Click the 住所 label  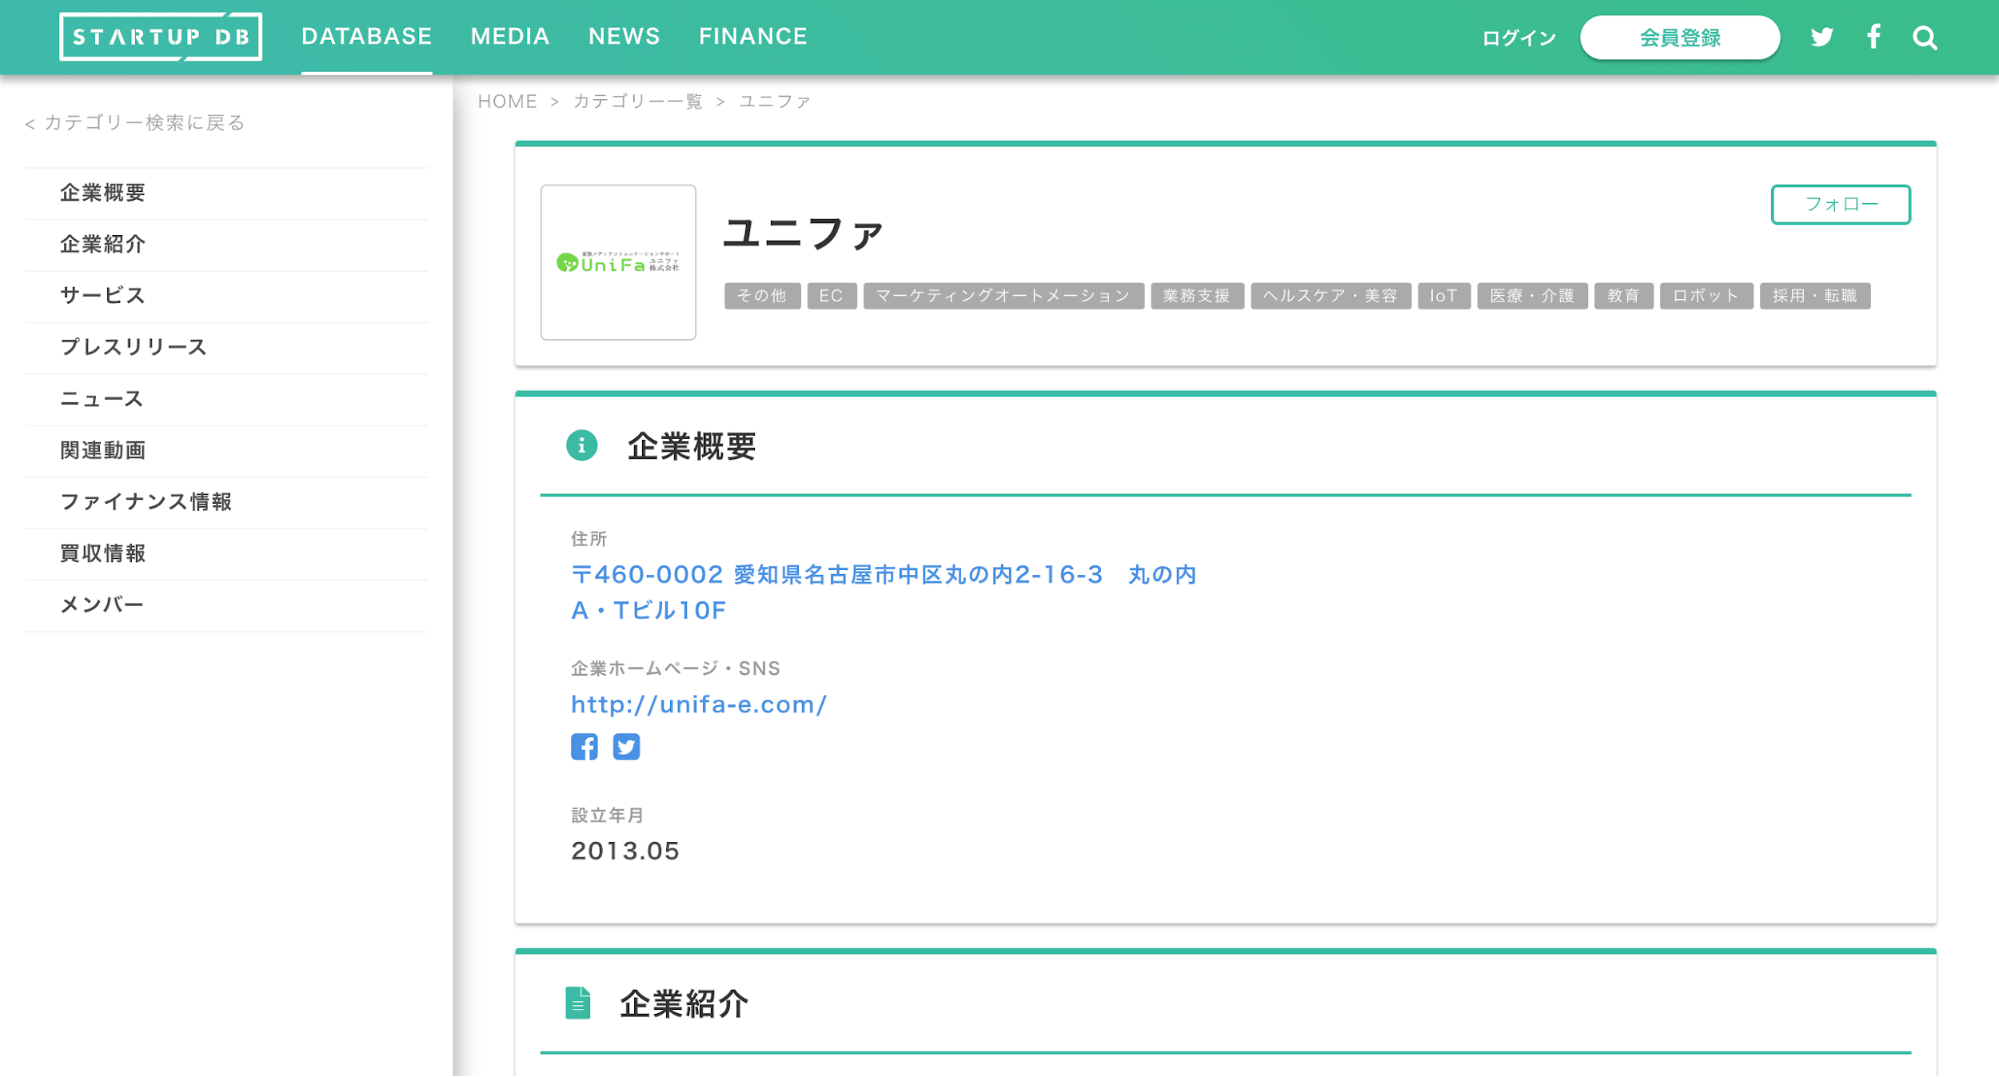coord(589,539)
